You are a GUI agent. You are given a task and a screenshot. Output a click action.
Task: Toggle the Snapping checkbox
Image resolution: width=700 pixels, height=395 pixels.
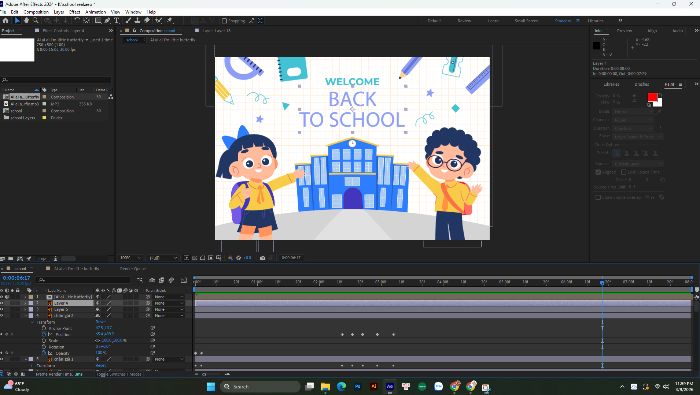coord(225,21)
